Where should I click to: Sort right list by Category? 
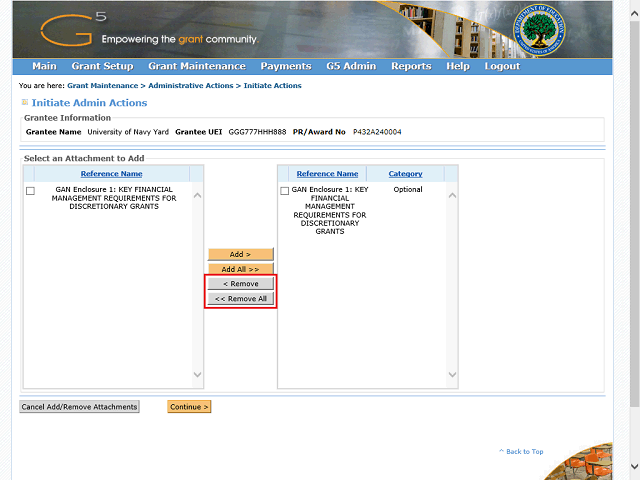[405, 174]
